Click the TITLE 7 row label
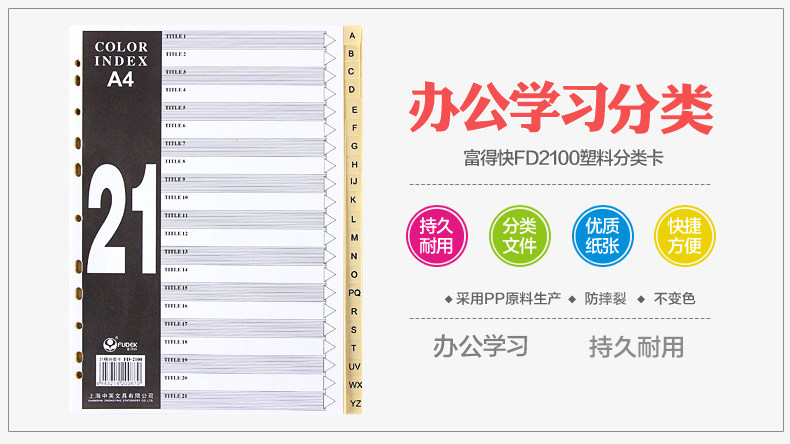Viewport: 790px width, 444px height. tap(175, 144)
